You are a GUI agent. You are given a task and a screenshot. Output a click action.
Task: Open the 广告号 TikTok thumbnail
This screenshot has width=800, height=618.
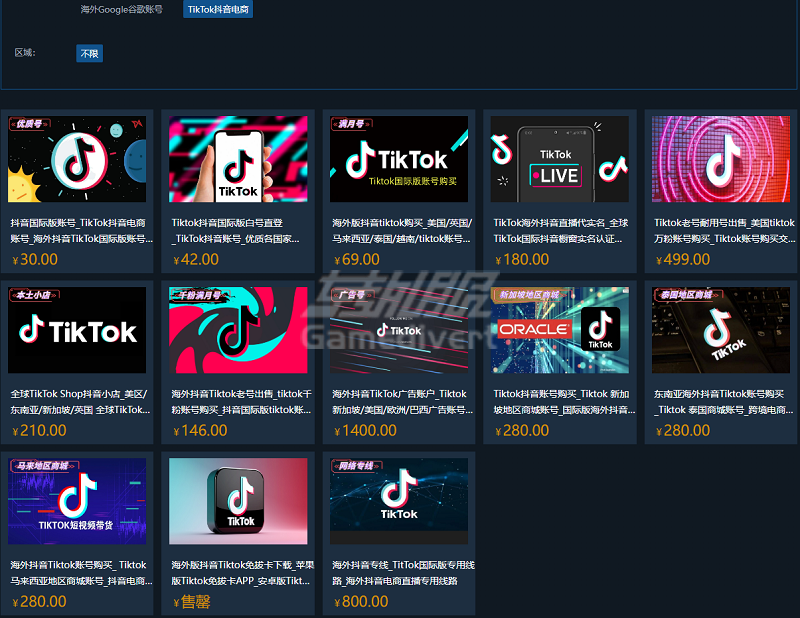[x=399, y=330]
